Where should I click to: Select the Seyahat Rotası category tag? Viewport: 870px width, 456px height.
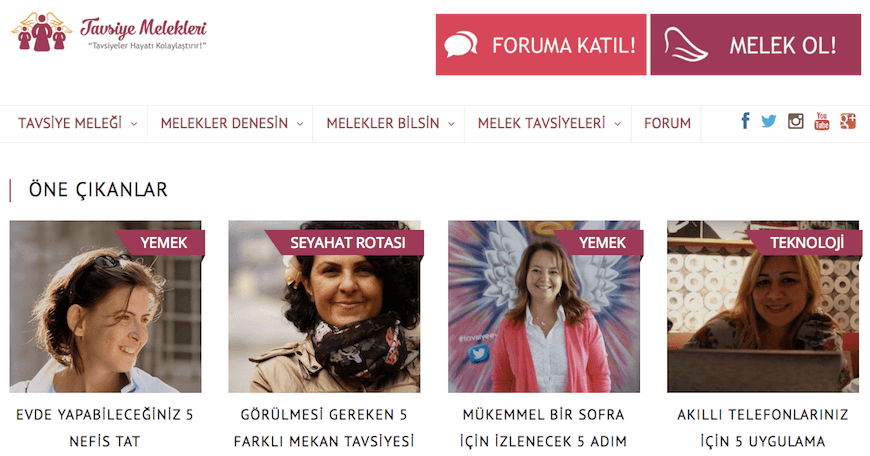point(347,242)
